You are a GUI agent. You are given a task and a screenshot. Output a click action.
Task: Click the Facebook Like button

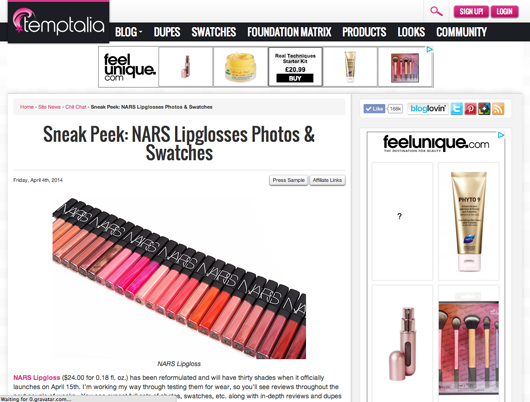click(374, 109)
